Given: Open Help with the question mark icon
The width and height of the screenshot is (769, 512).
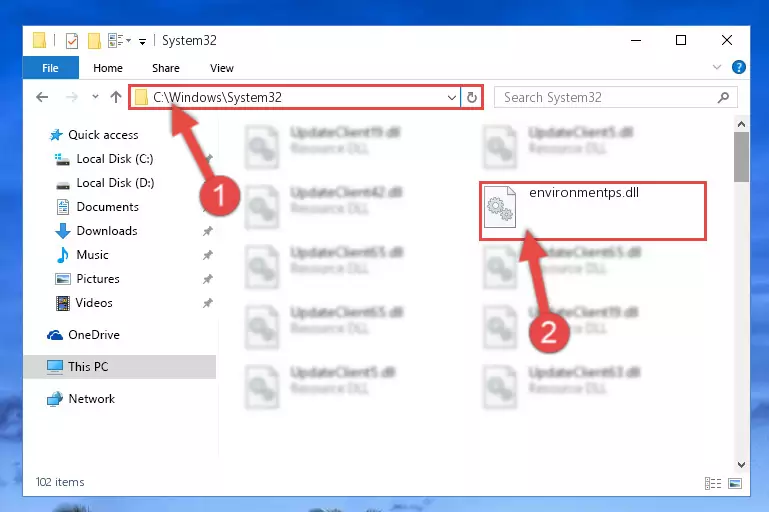Looking at the screenshot, I should coord(739,67).
